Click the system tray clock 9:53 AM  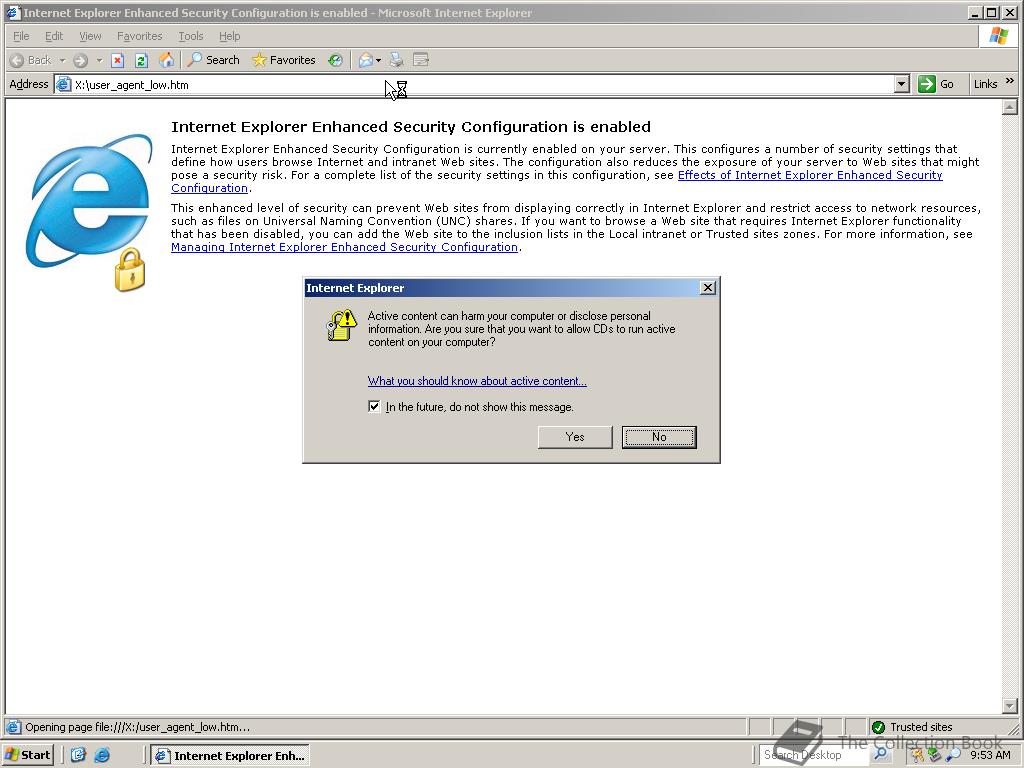point(990,755)
